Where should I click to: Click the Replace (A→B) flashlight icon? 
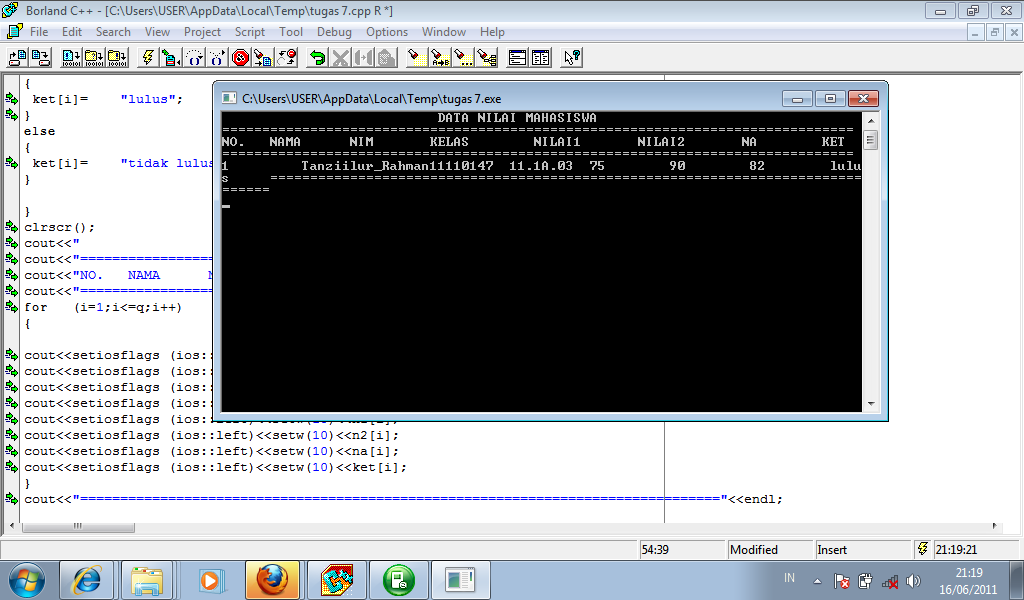coord(440,57)
